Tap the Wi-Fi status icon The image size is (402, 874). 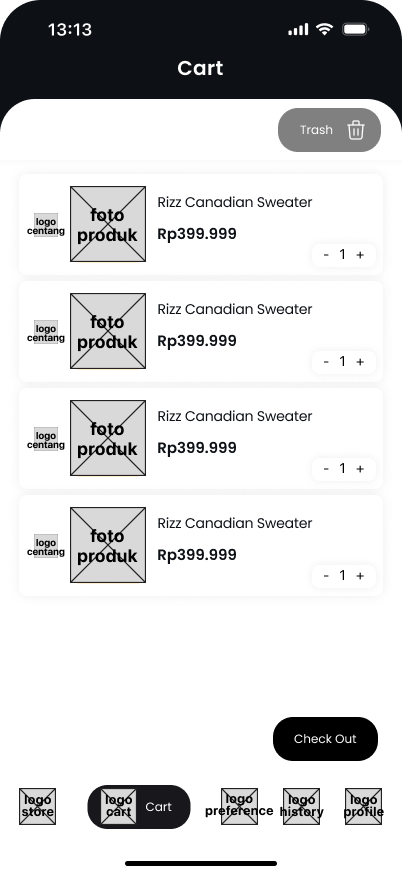click(x=324, y=29)
